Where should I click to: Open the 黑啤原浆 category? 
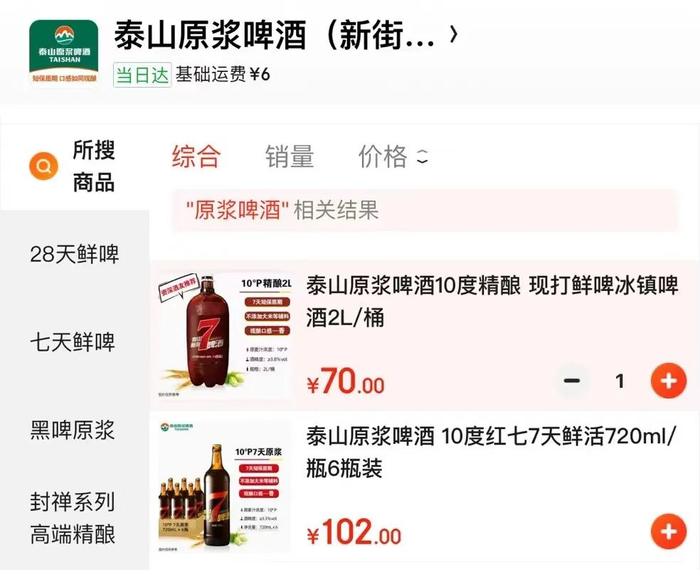(x=73, y=430)
